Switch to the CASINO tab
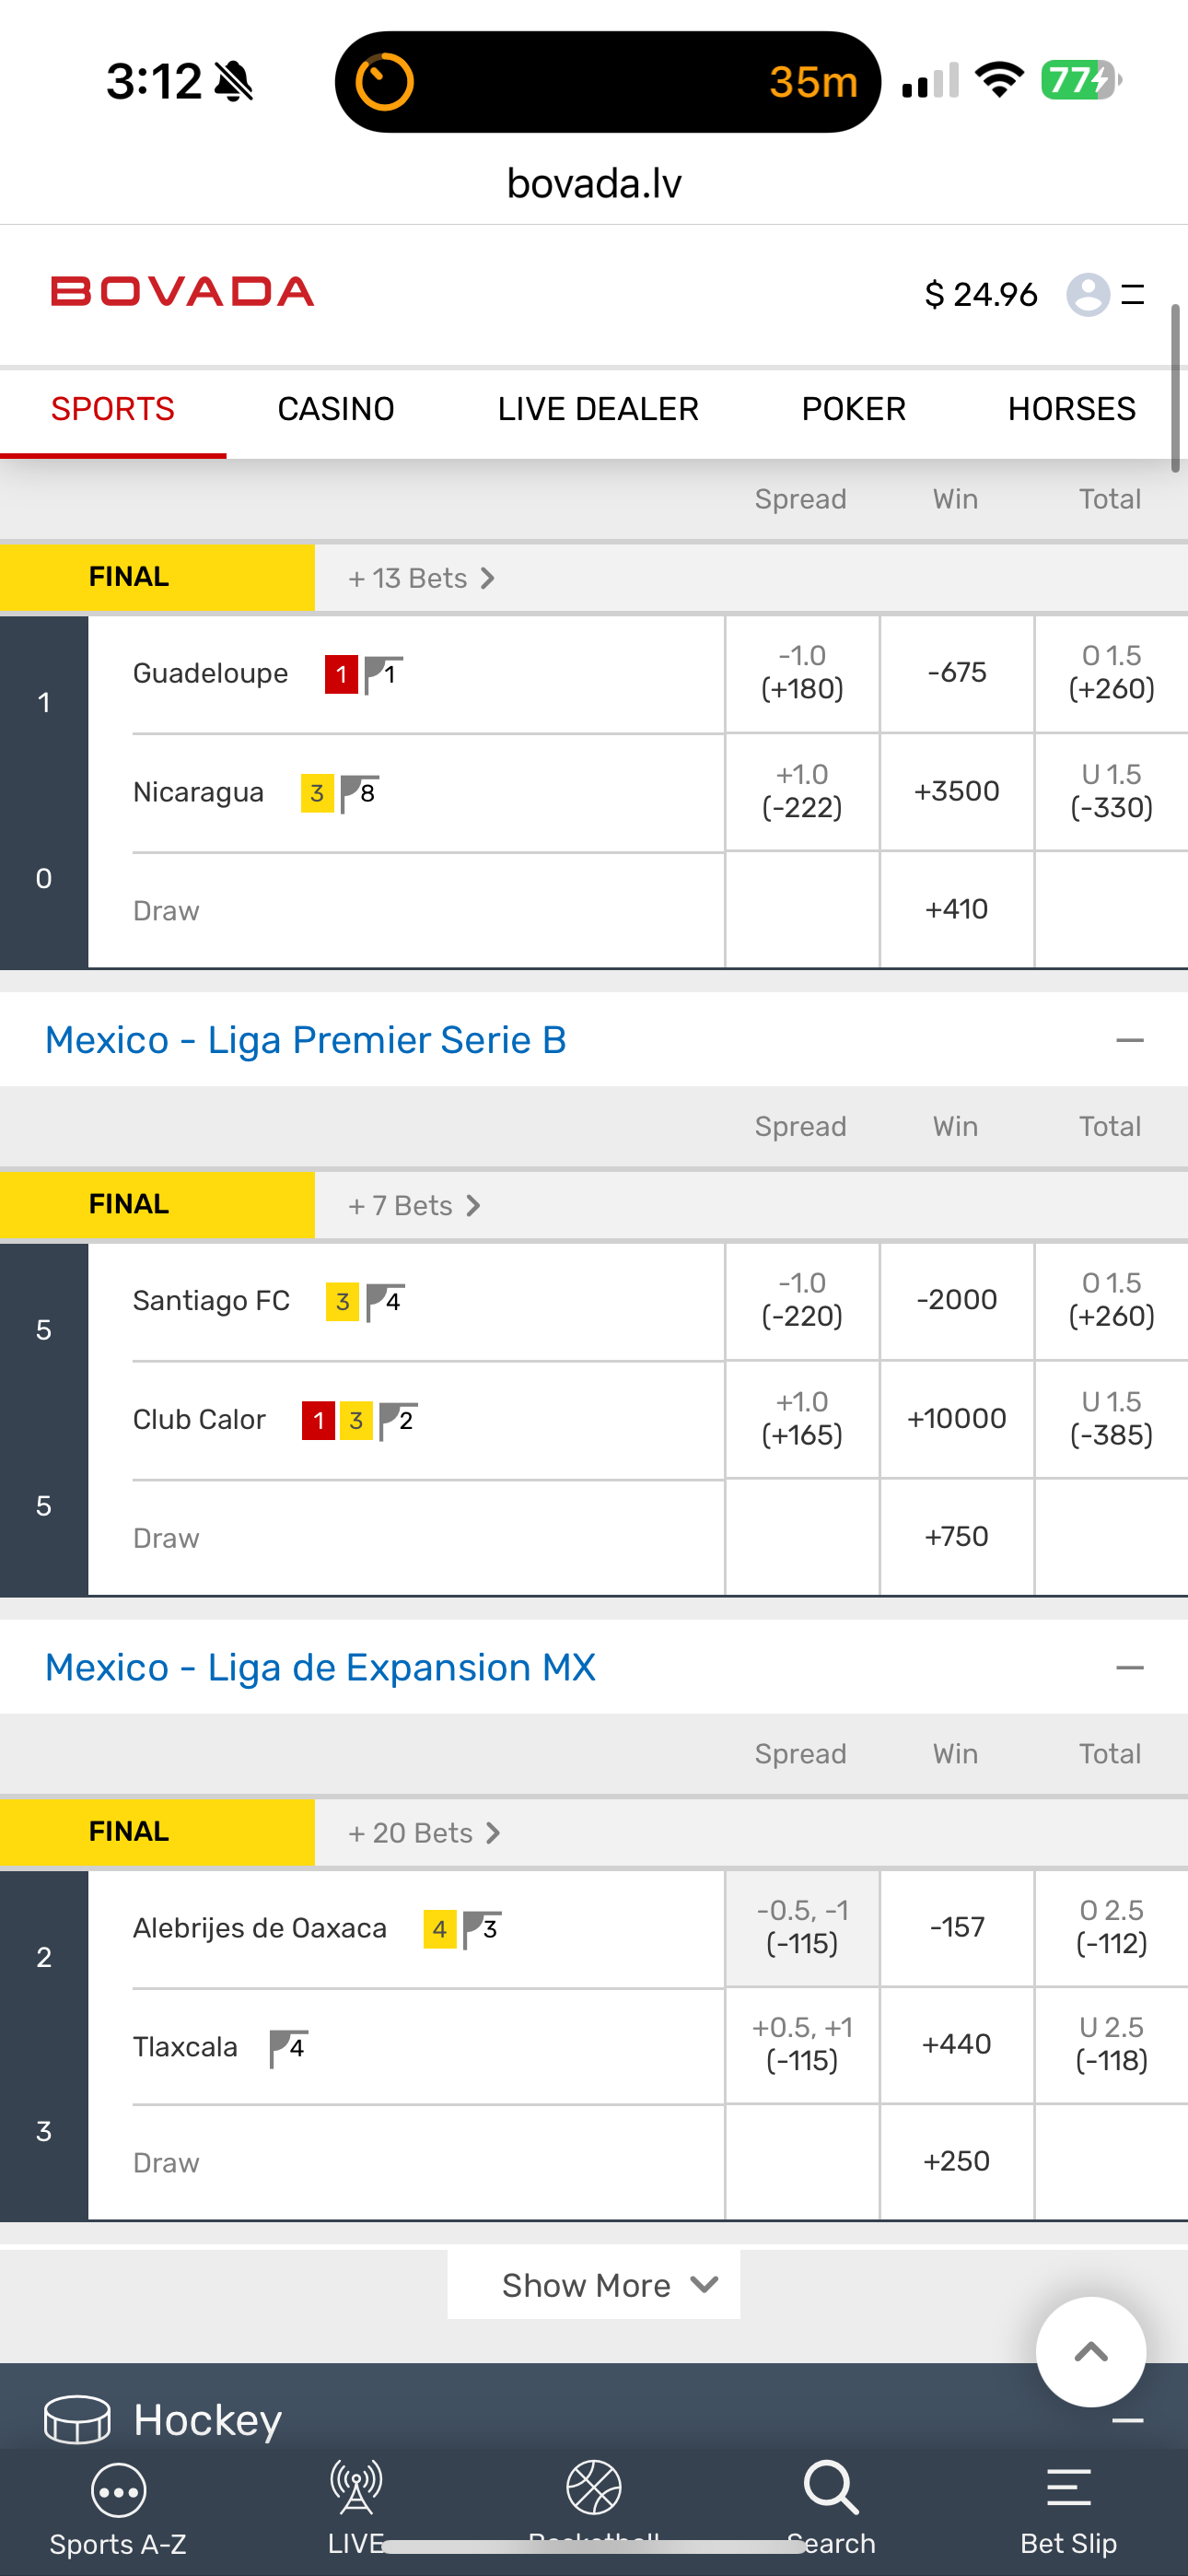This screenshot has width=1188, height=2576. pyautogui.click(x=336, y=409)
